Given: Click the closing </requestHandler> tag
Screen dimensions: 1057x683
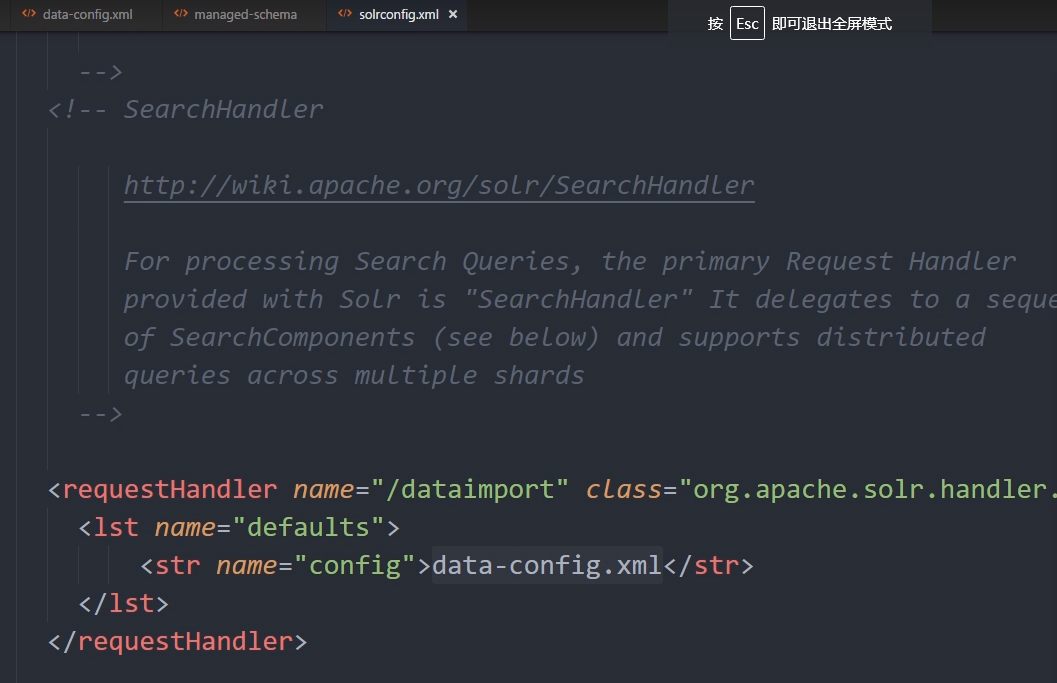Looking at the screenshot, I should (x=177, y=641).
